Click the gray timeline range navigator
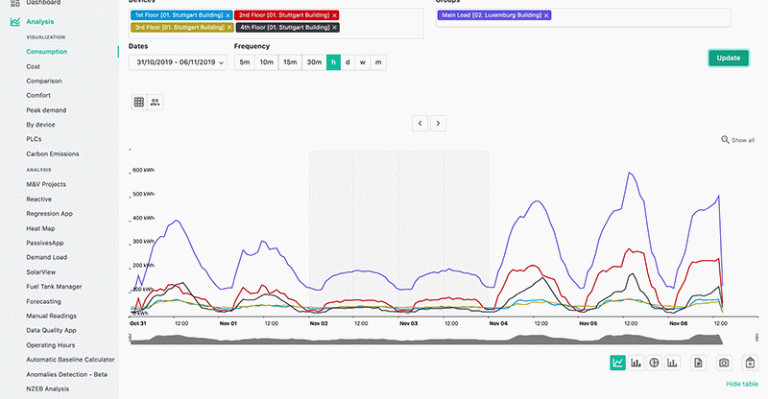The image size is (768, 399). 426,339
